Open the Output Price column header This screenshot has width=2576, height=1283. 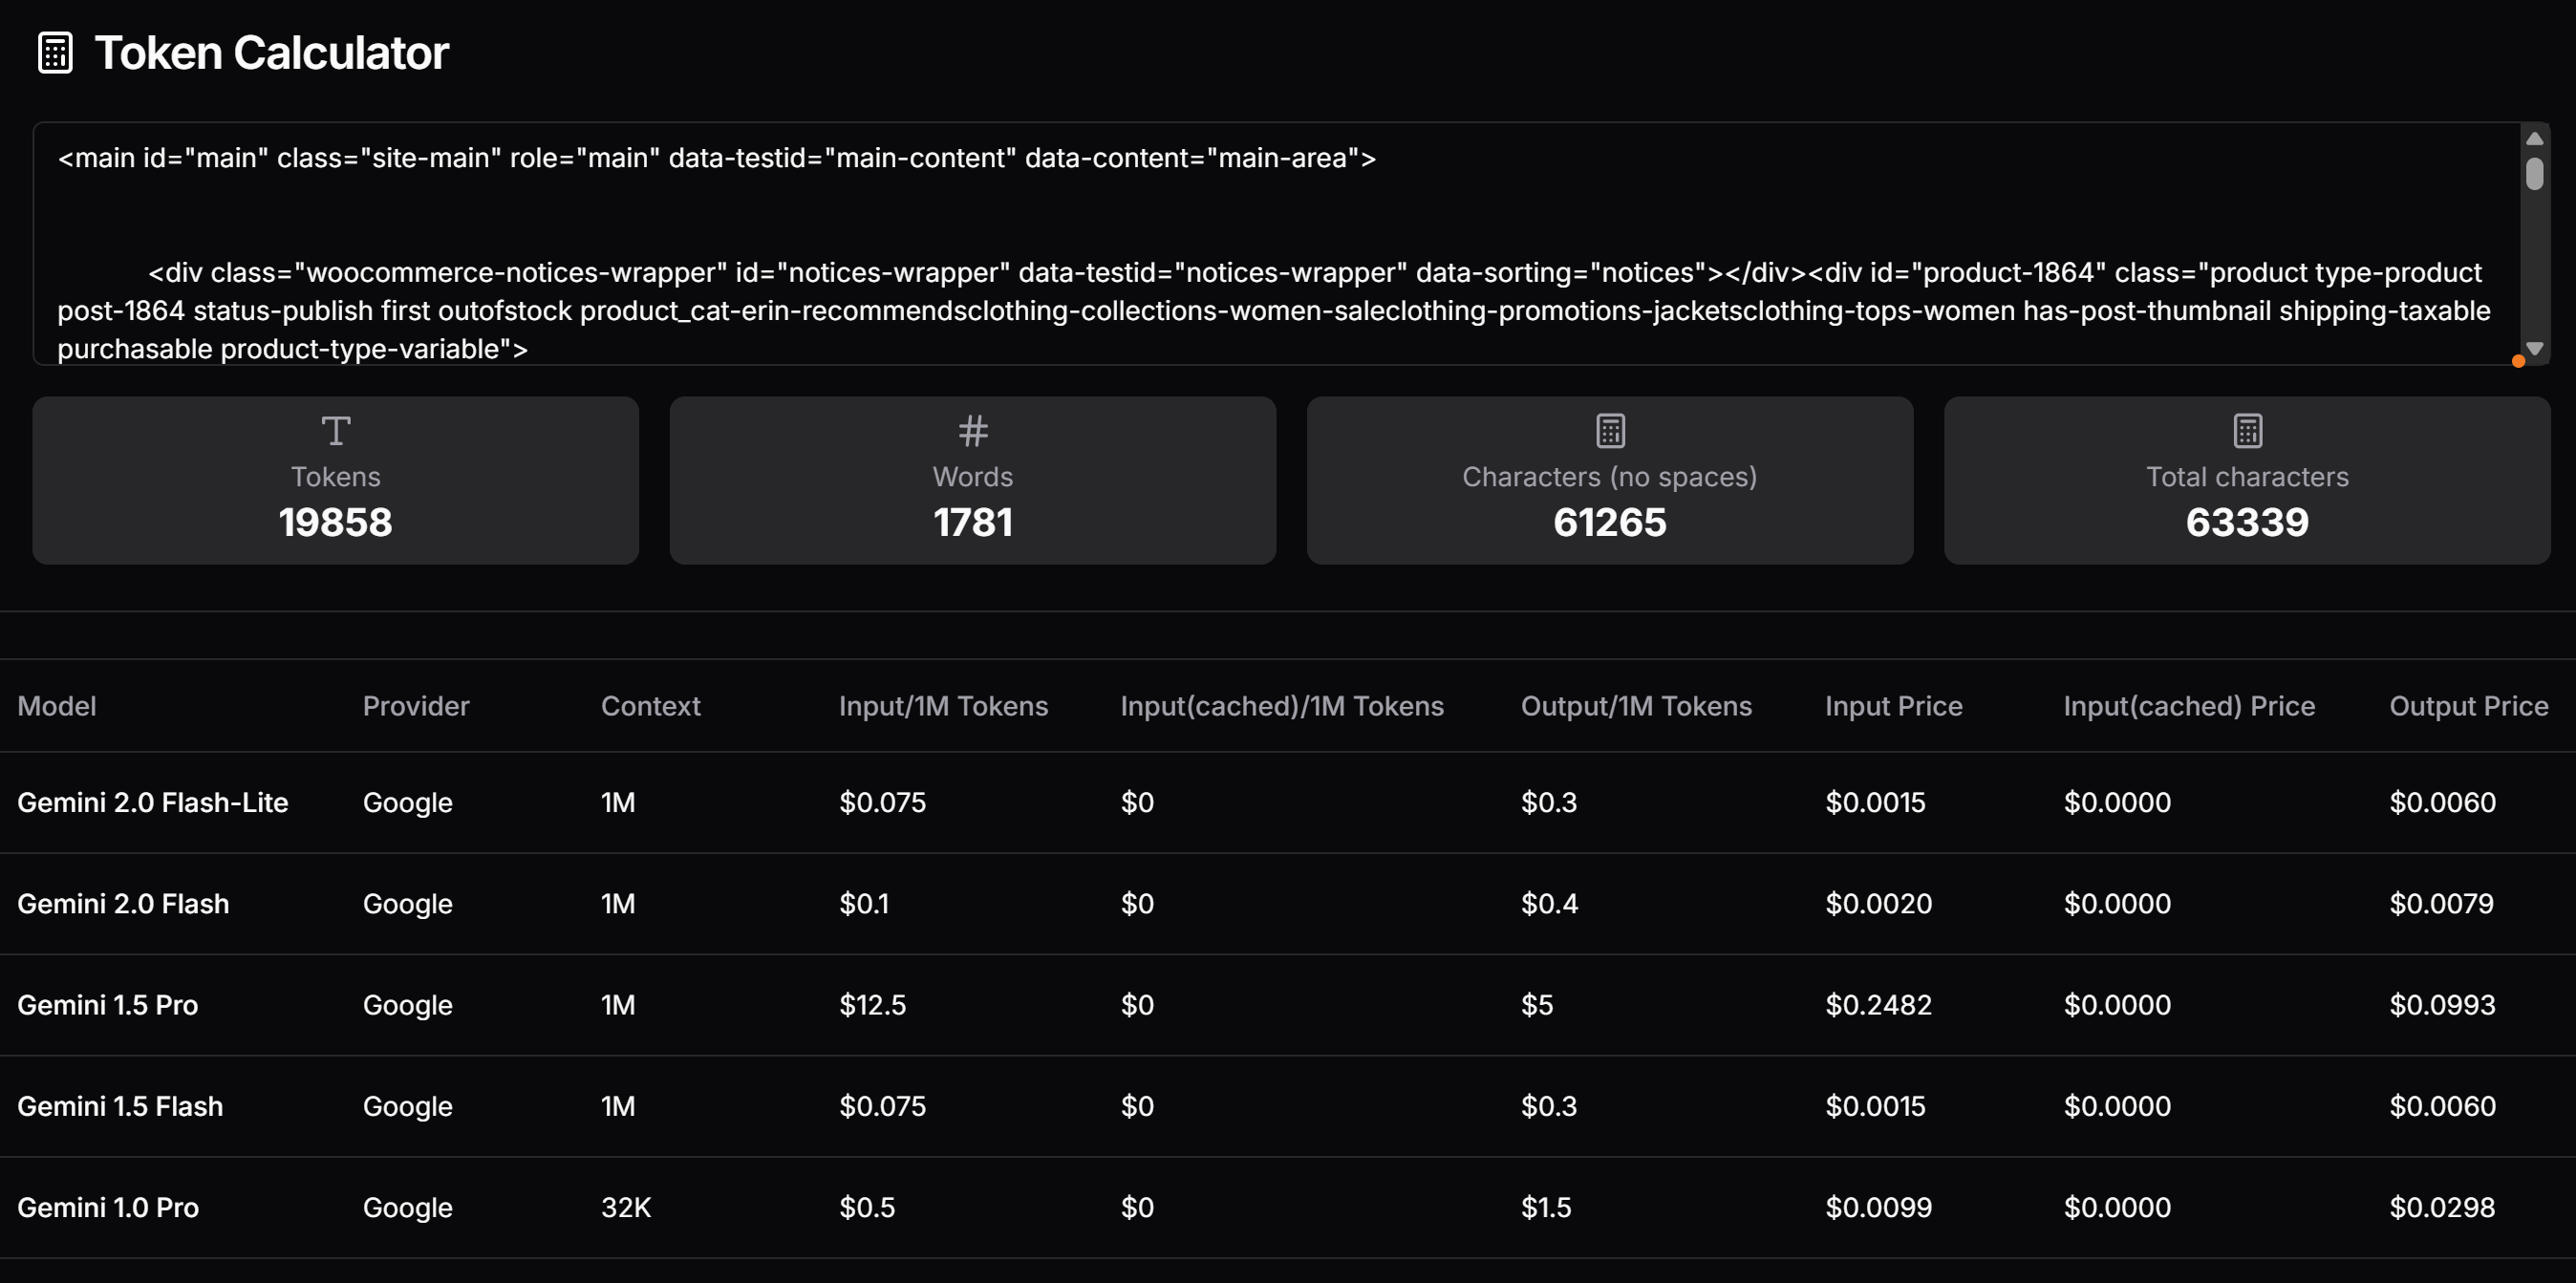coord(2469,705)
